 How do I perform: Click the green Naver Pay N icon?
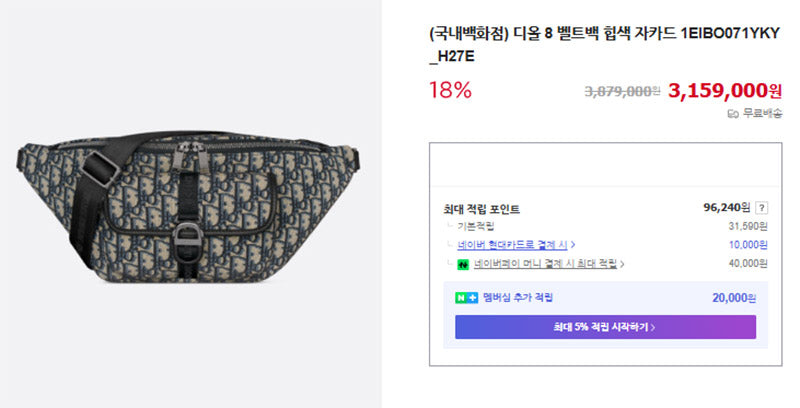(x=463, y=264)
